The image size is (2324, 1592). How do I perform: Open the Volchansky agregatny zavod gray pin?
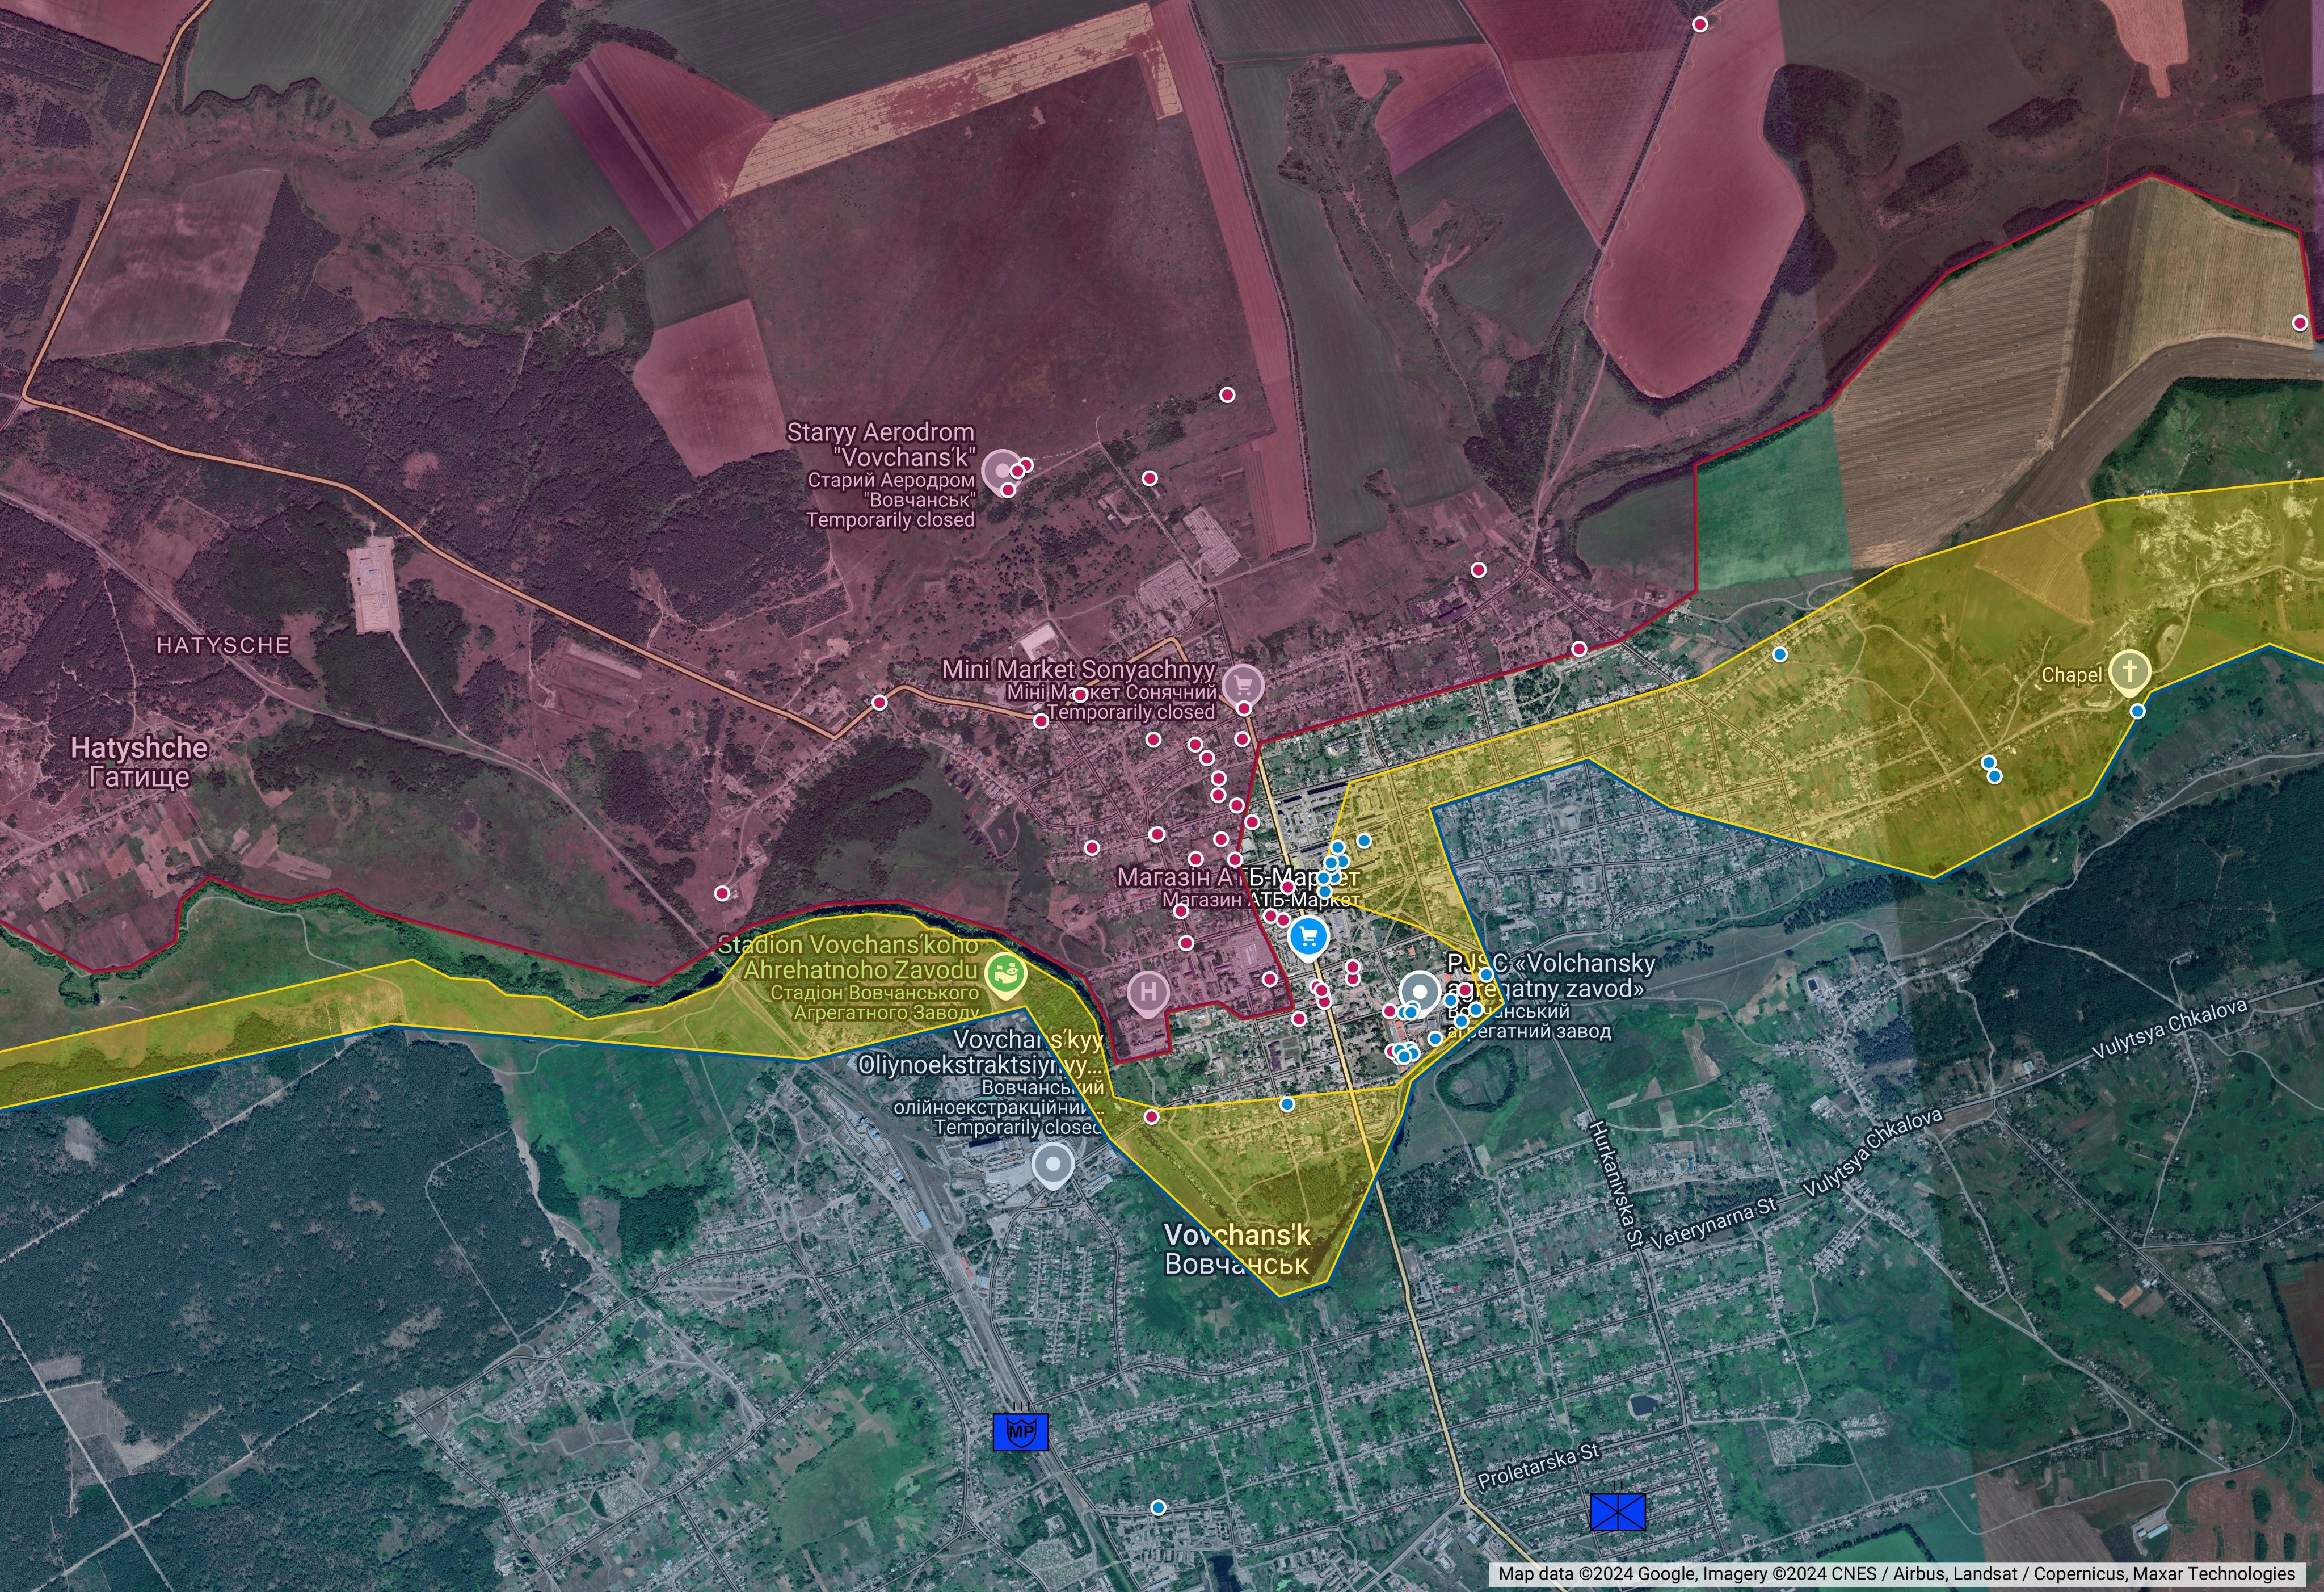1419,992
